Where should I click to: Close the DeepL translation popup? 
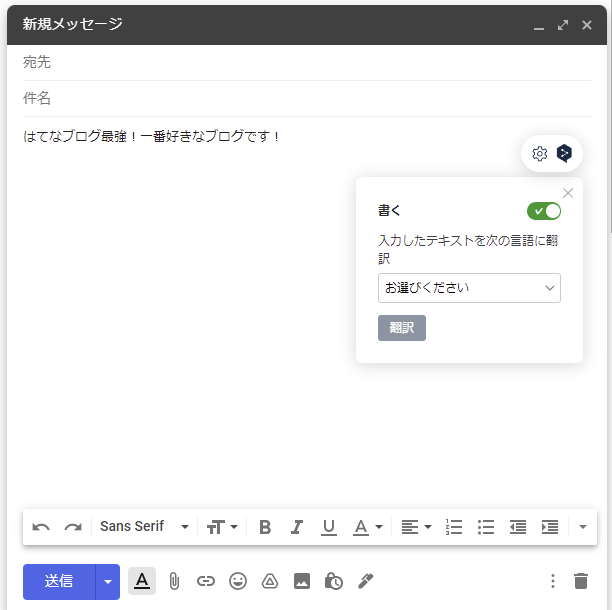click(x=568, y=193)
